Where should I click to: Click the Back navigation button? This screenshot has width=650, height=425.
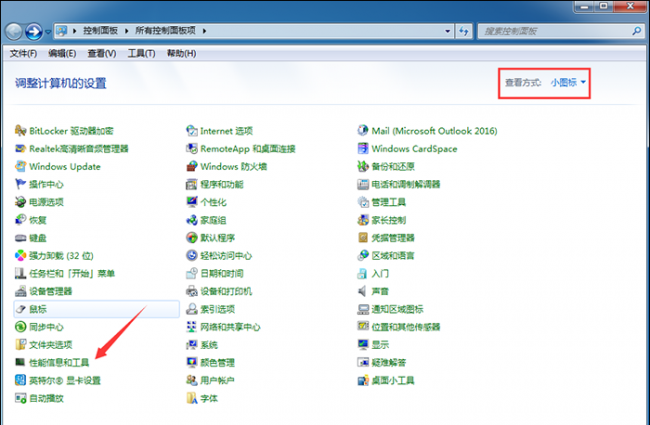click(x=13, y=32)
